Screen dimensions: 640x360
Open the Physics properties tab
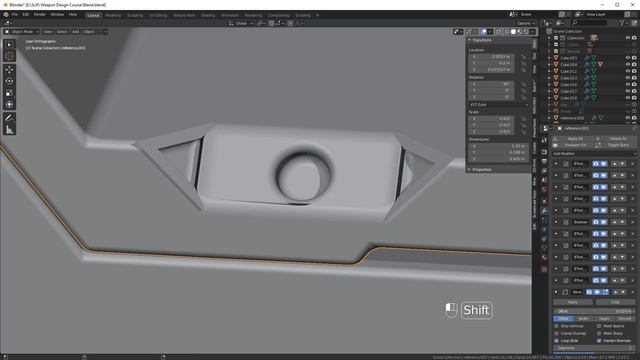point(544,229)
